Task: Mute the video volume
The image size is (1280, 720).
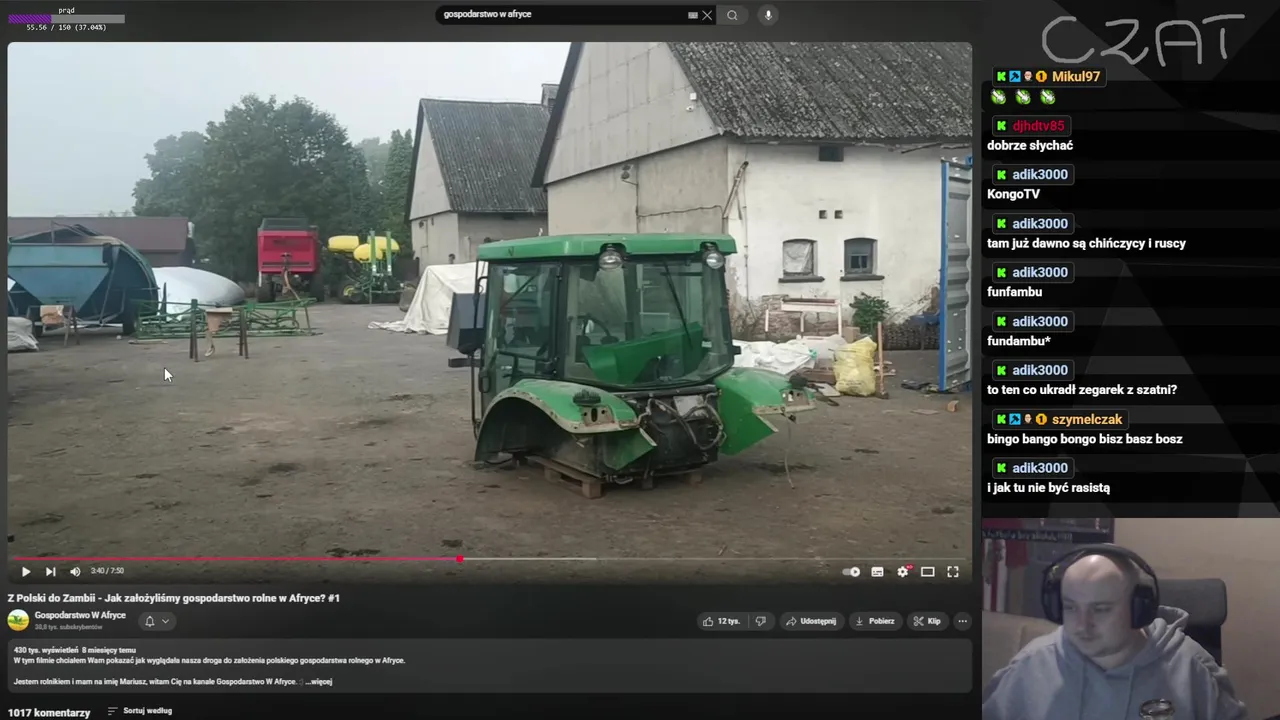Action: (75, 572)
